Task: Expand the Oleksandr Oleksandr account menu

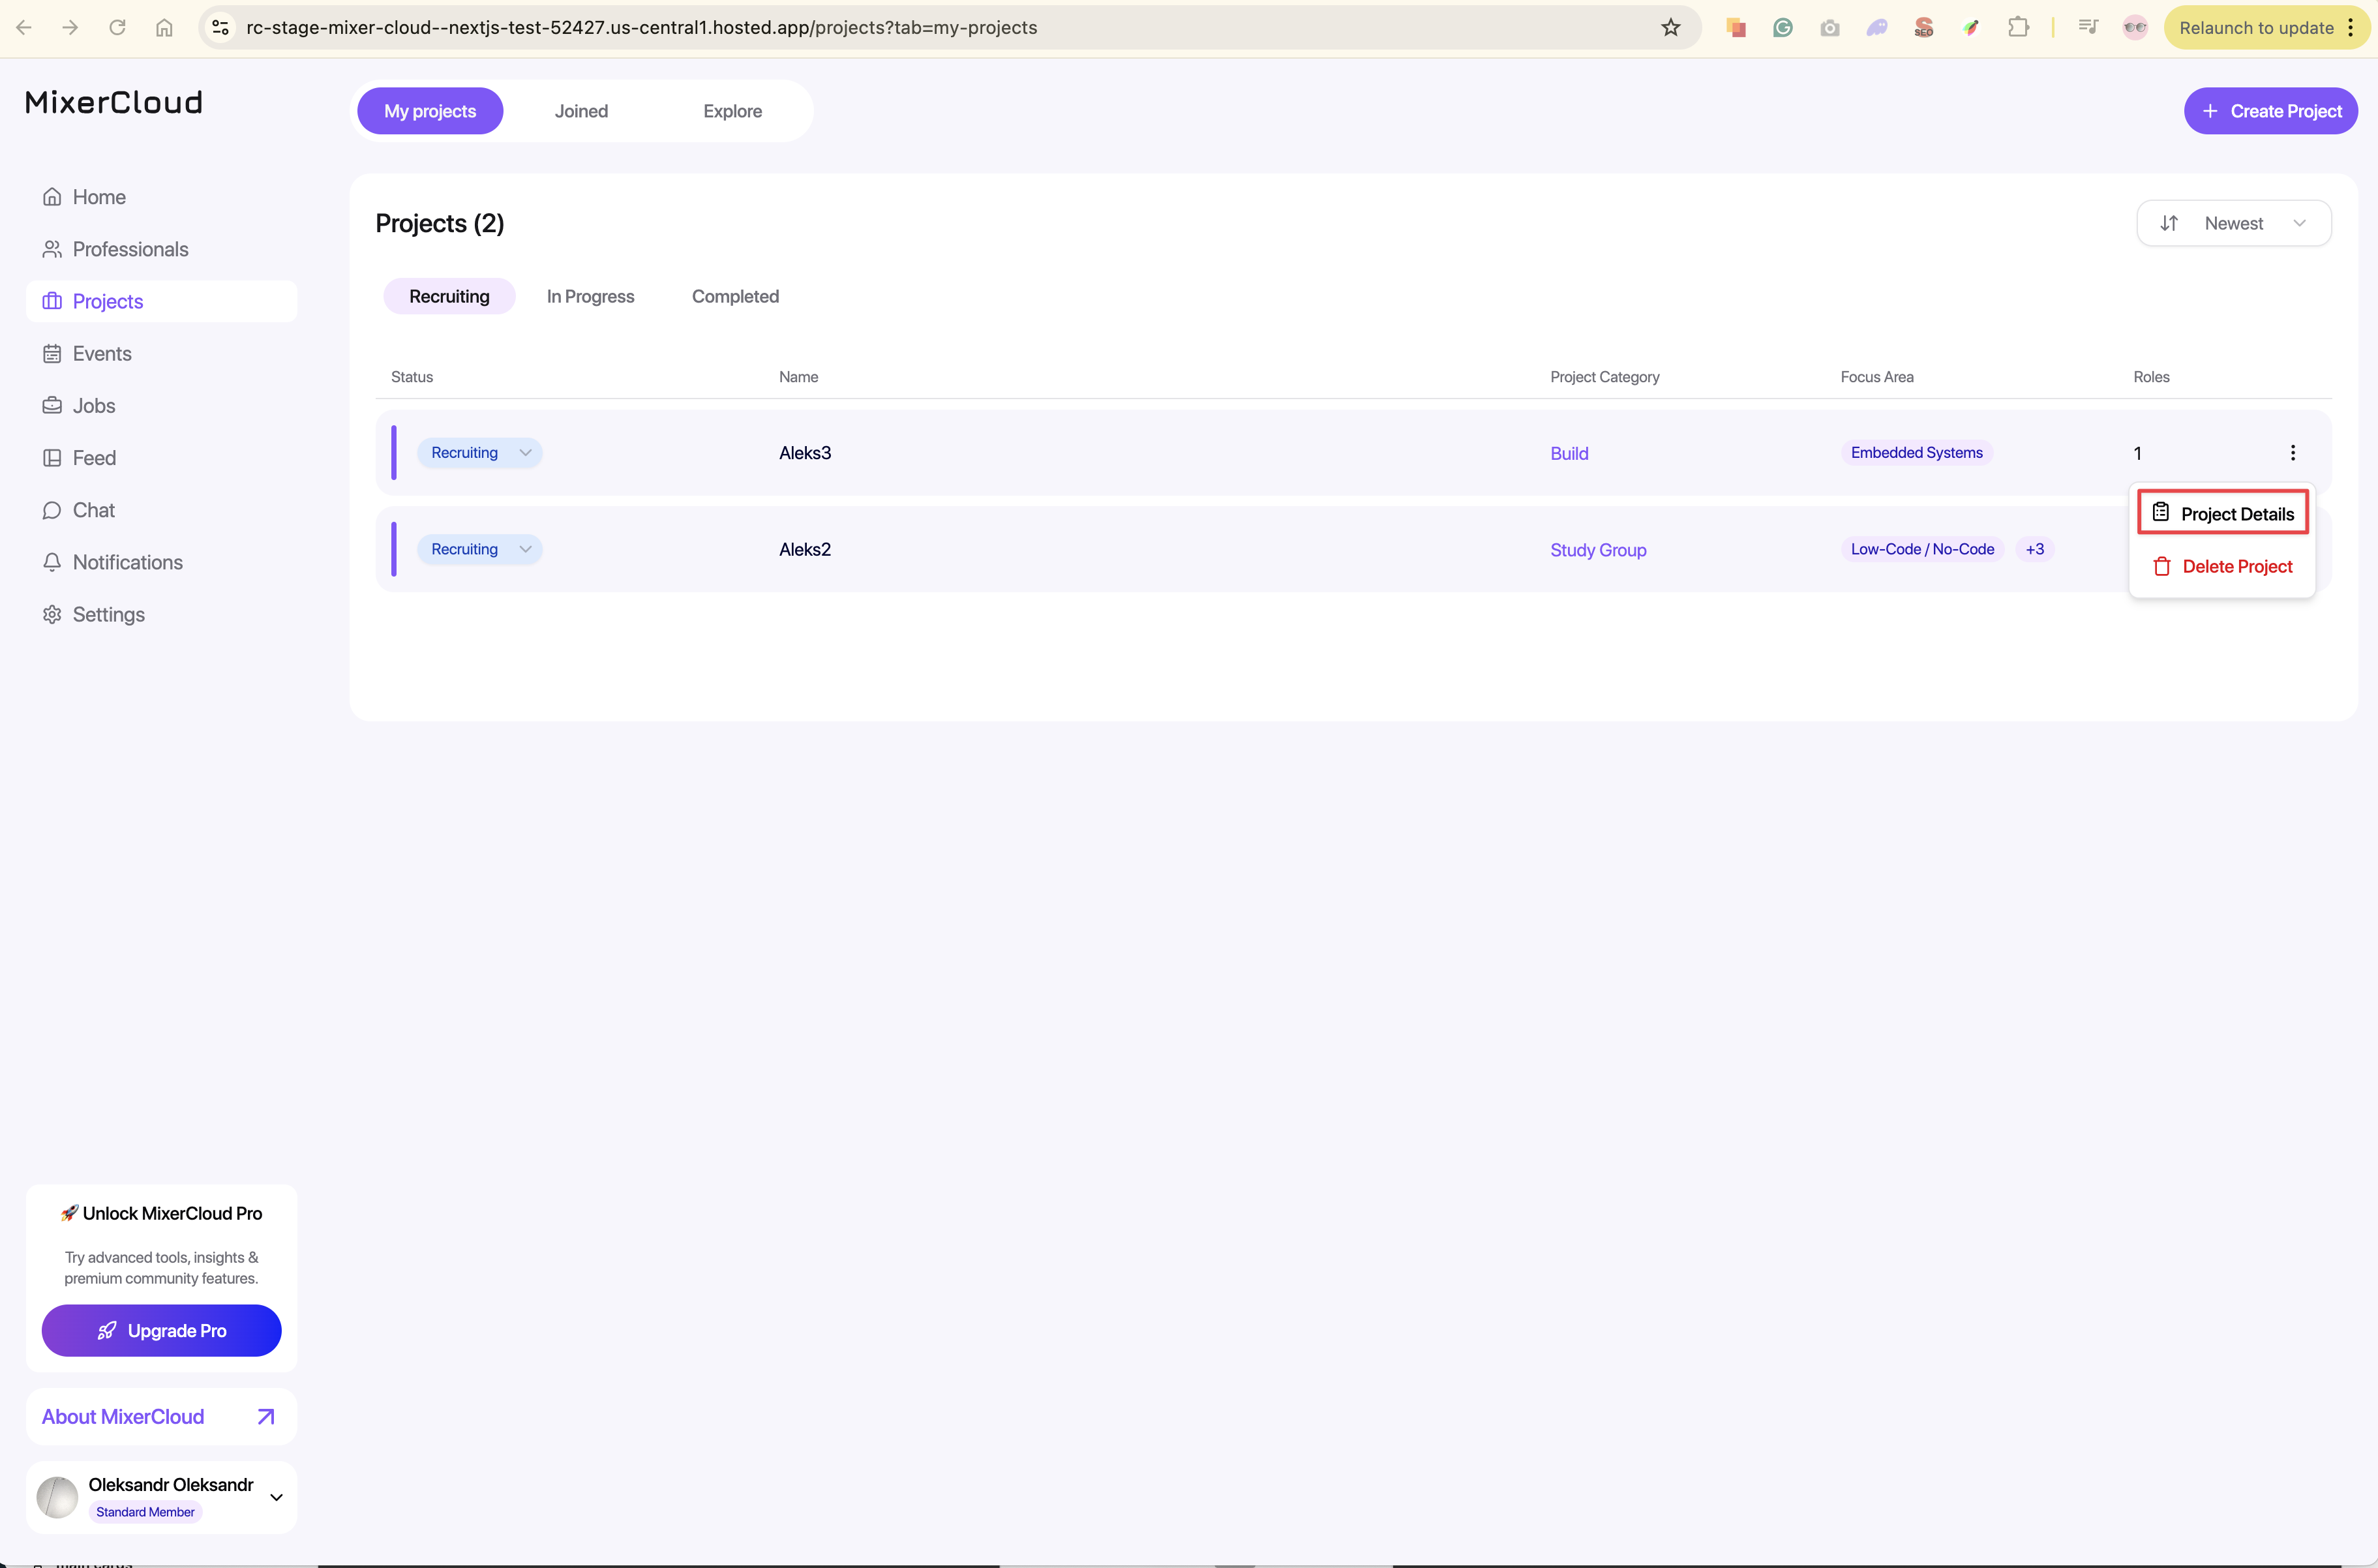Action: tap(276, 1497)
